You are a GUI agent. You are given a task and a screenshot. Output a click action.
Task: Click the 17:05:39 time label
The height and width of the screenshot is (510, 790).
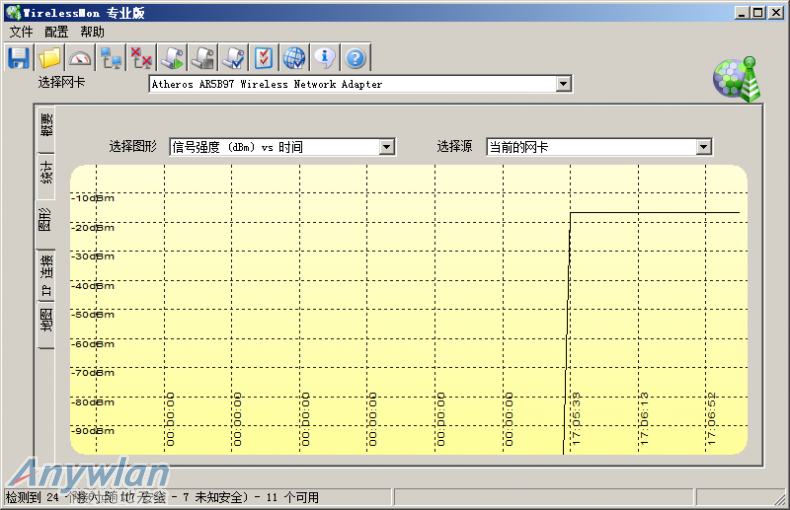point(576,419)
